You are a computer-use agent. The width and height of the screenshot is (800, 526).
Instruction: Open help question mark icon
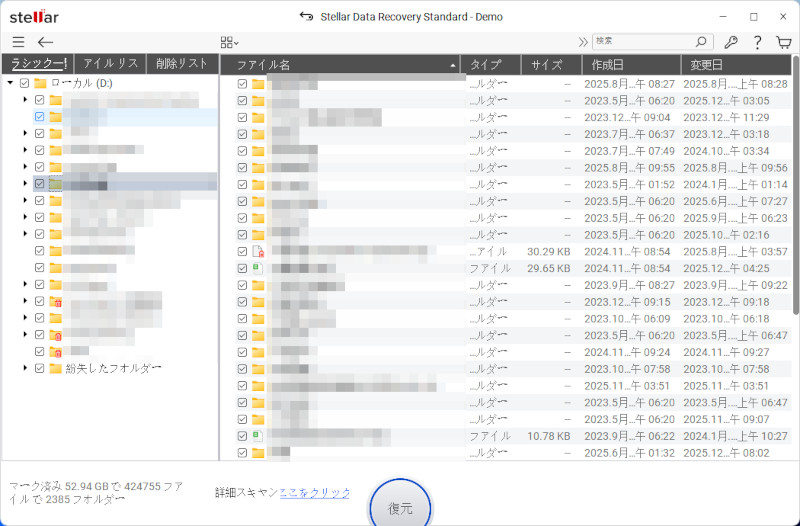click(x=758, y=42)
